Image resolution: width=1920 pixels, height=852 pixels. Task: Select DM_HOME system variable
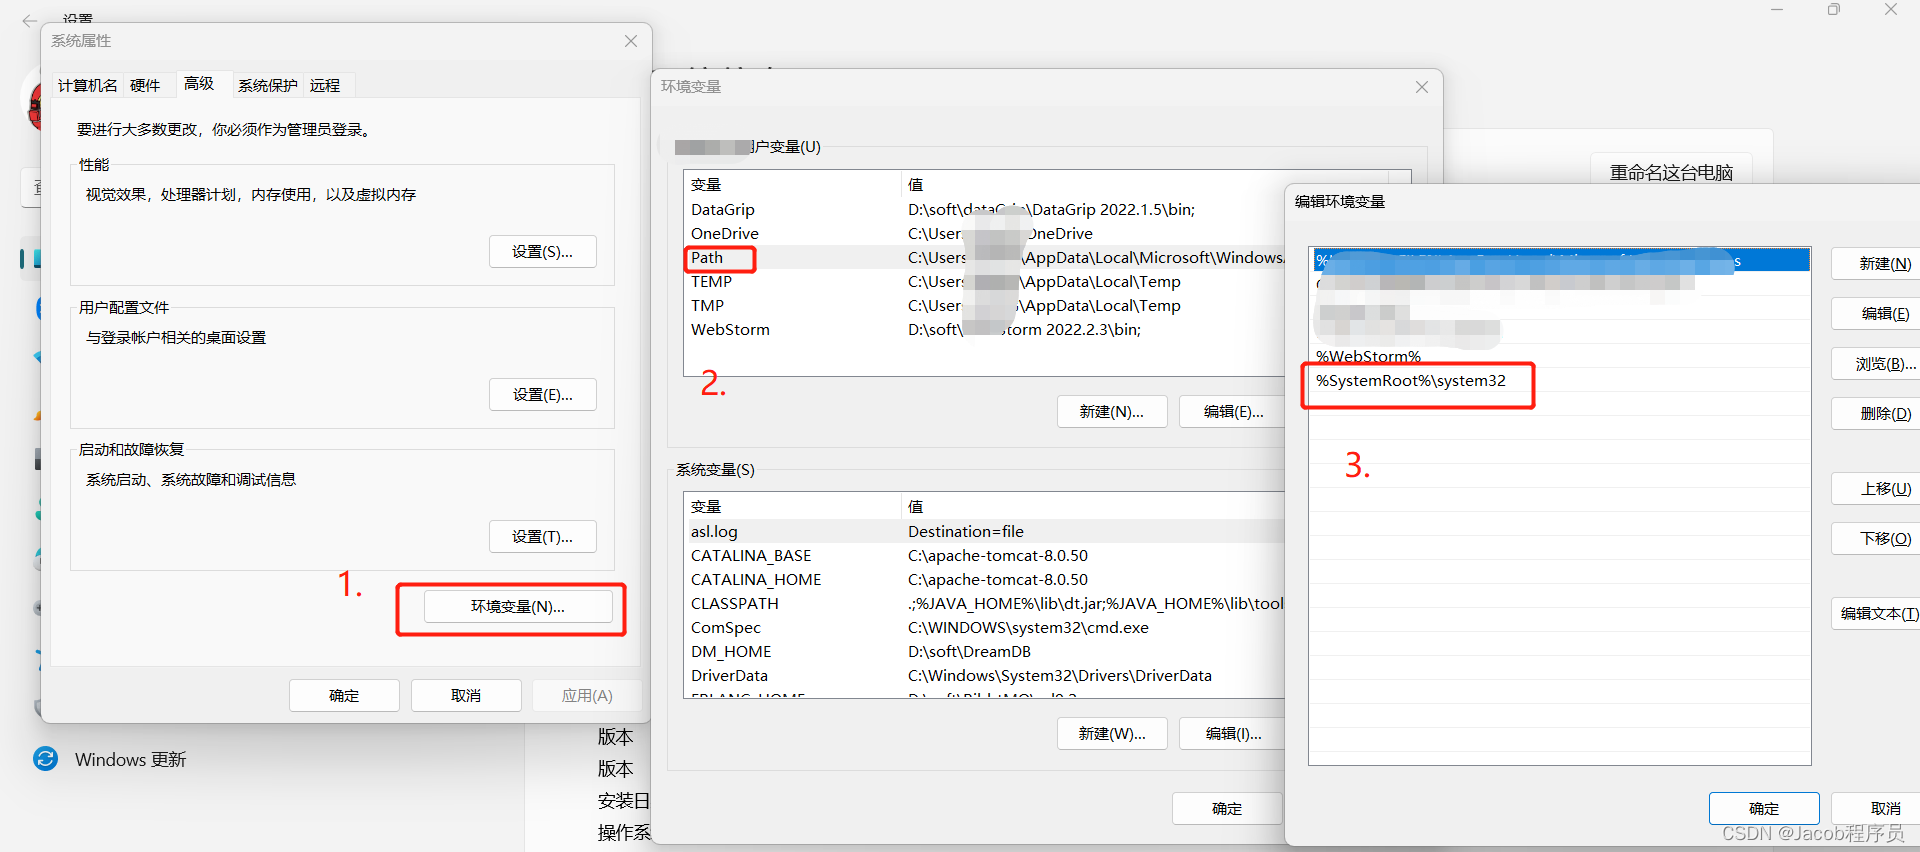point(984,652)
